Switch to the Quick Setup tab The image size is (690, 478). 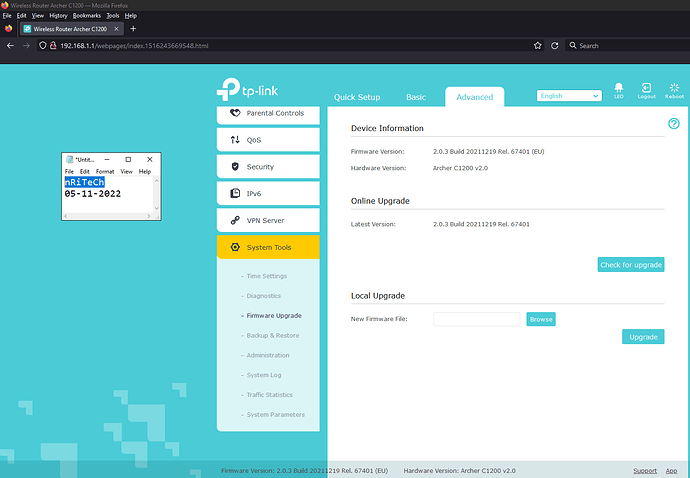tap(357, 97)
